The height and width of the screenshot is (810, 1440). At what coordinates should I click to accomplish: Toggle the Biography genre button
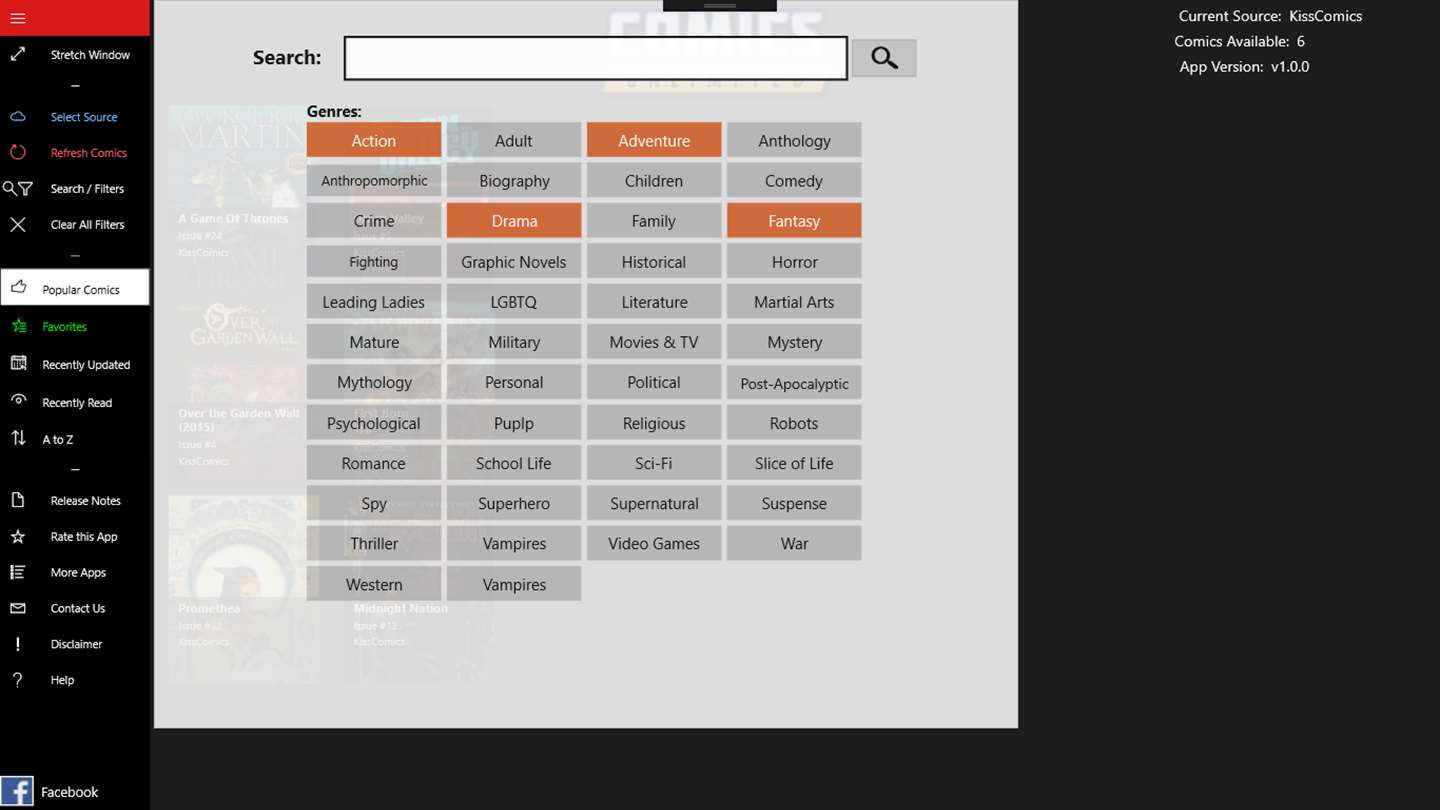[x=514, y=181]
